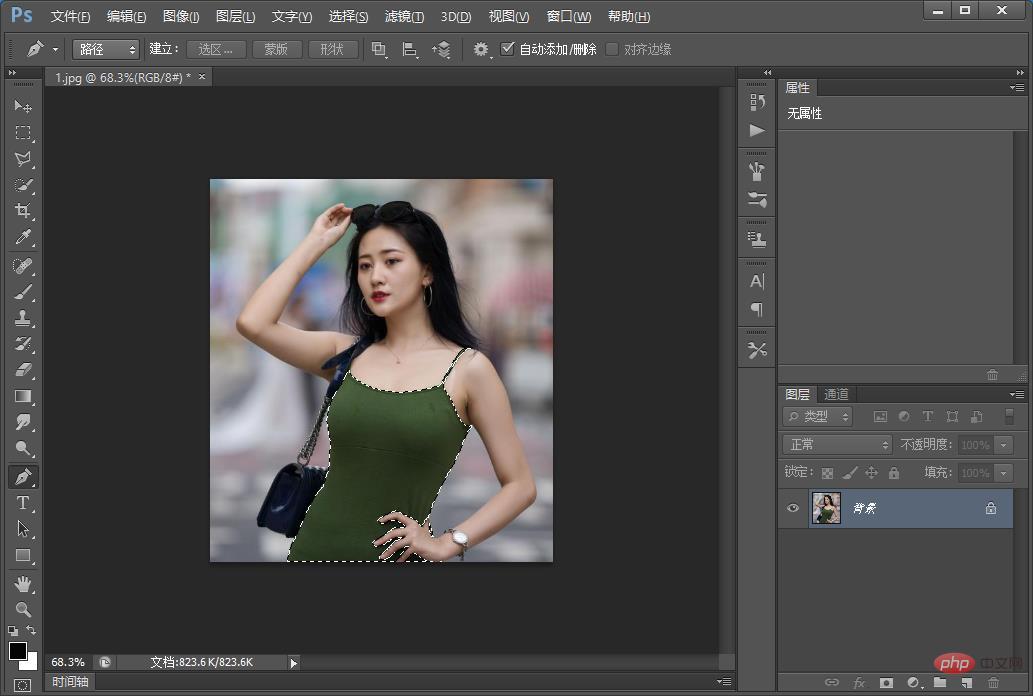This screenshot has width=1033, height=696.
Task: Open the 路径 mode dropdown
Action: (x=105, y=49)
